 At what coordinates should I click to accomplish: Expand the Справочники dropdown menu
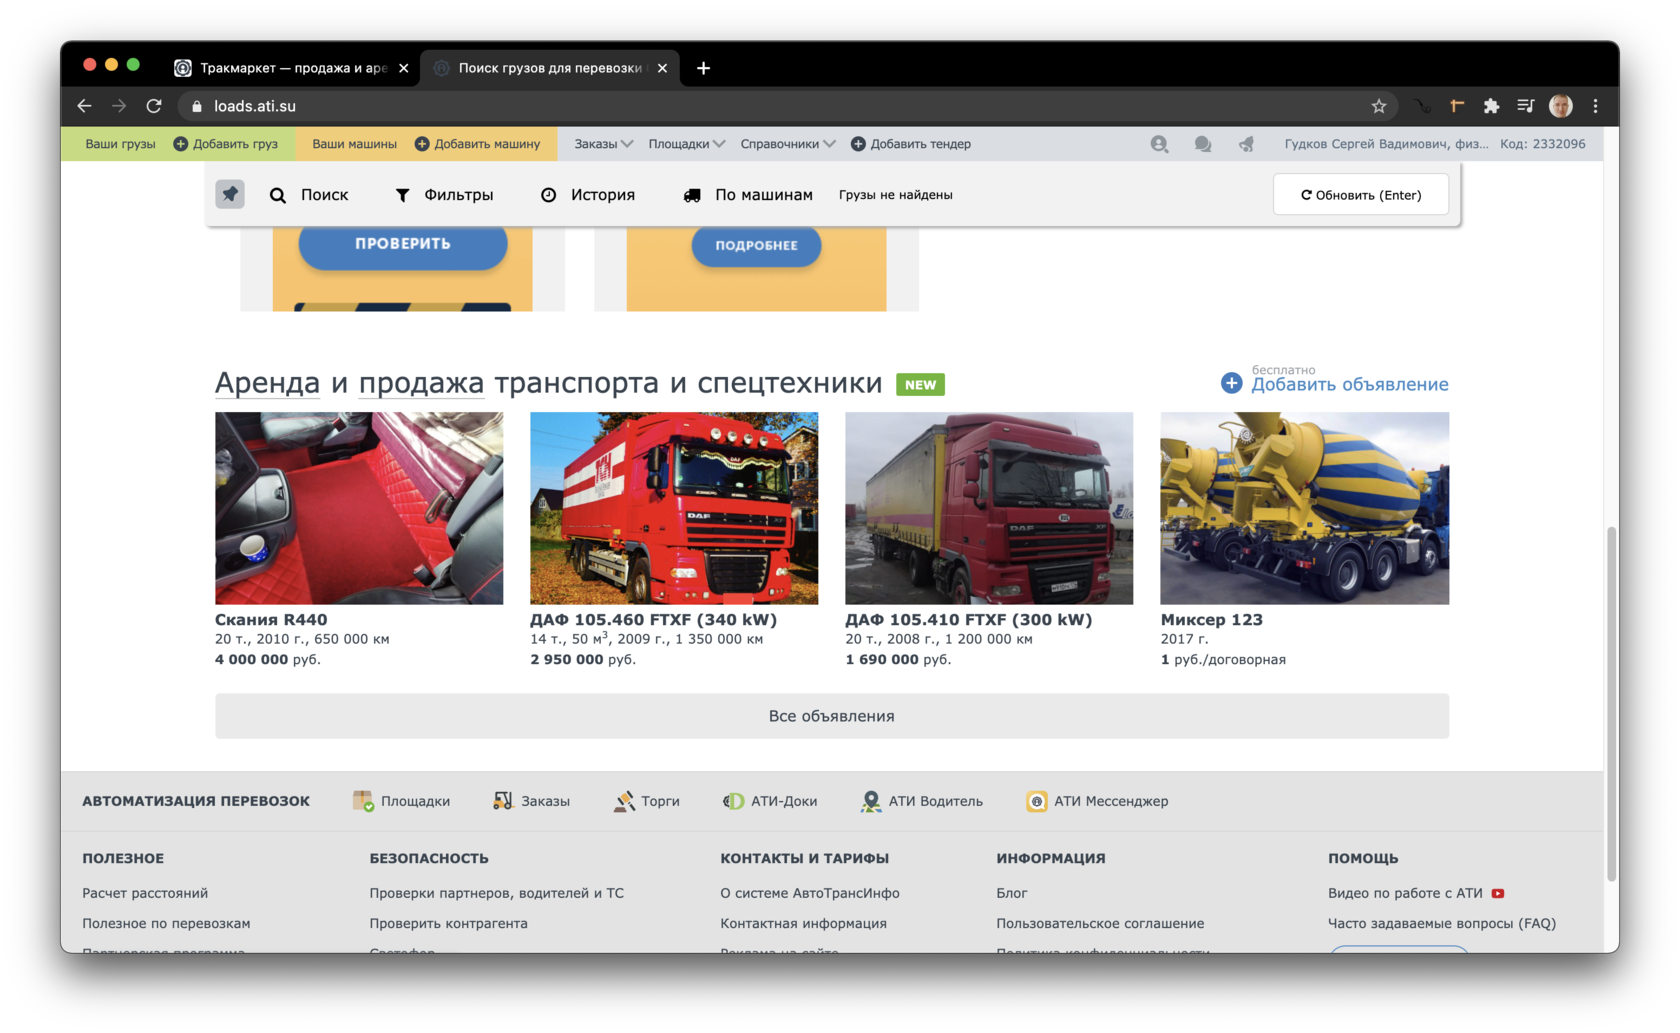point(788,144)
